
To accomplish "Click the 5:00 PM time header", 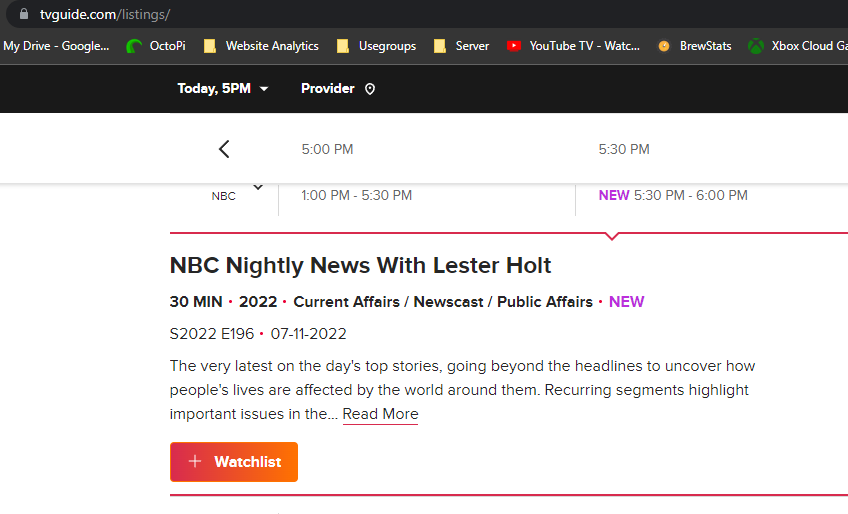I will coord(327,149).
